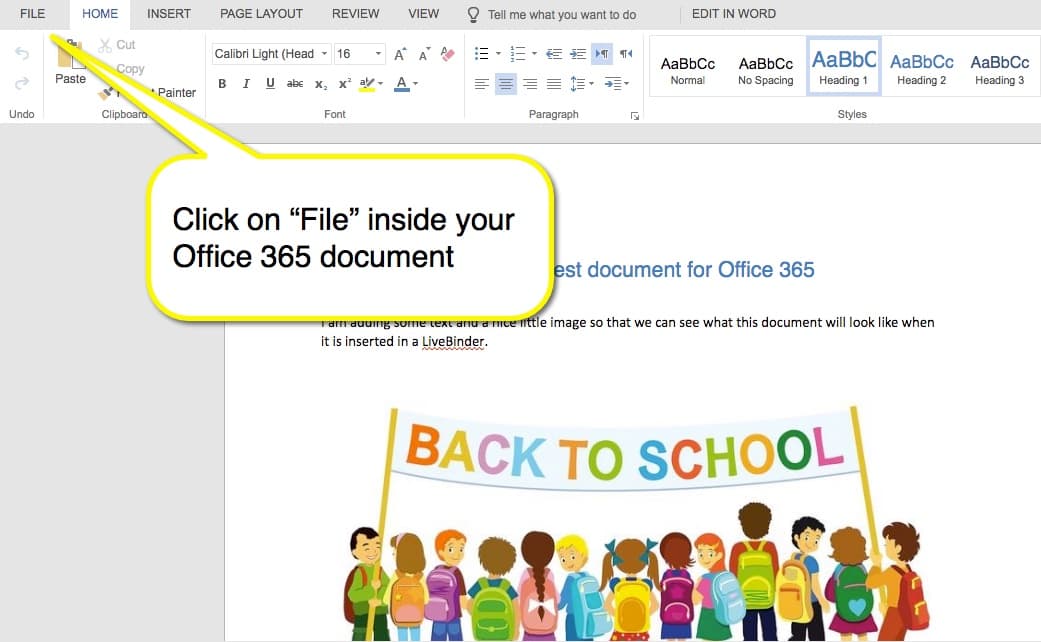
Task: Apply the Heading 2 style
Action: point(921,70)
